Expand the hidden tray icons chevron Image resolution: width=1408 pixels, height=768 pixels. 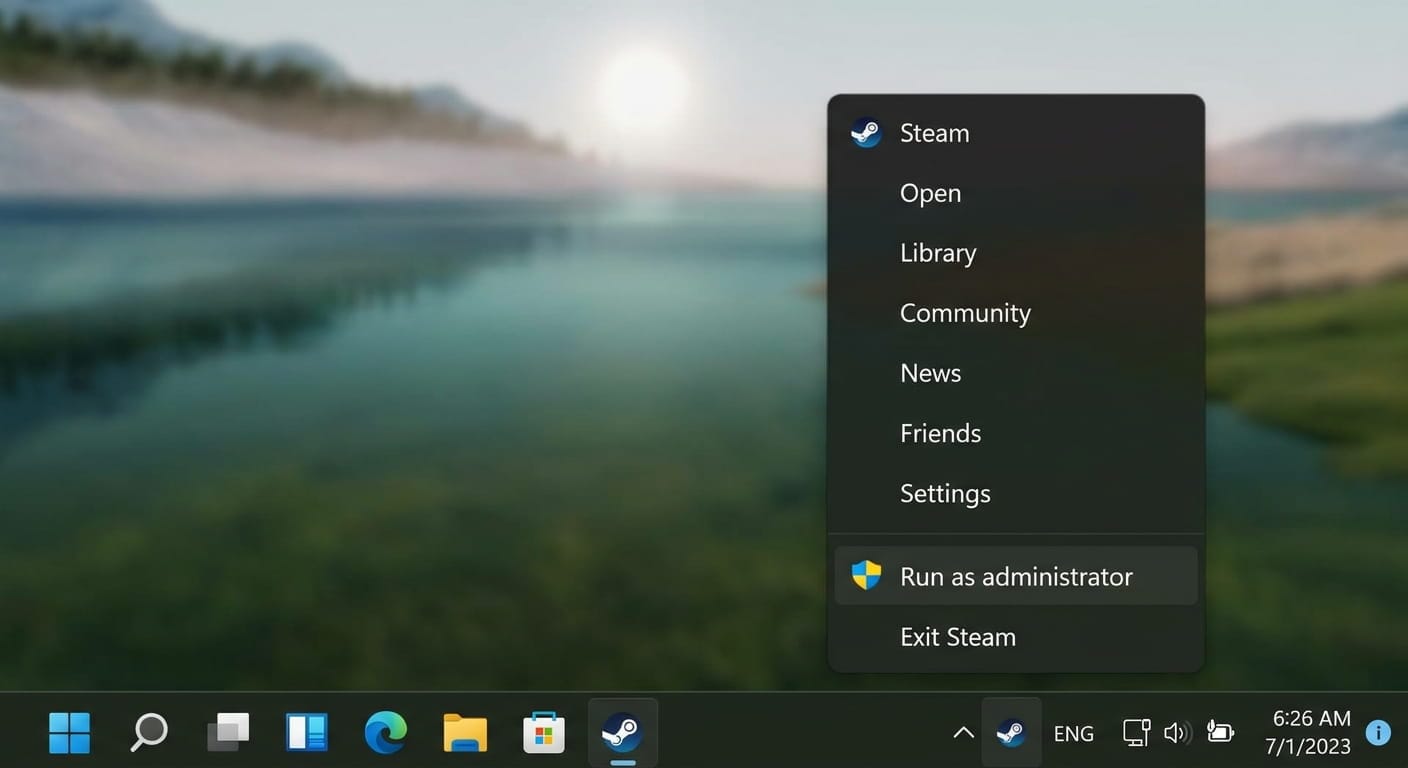[963, 733]
